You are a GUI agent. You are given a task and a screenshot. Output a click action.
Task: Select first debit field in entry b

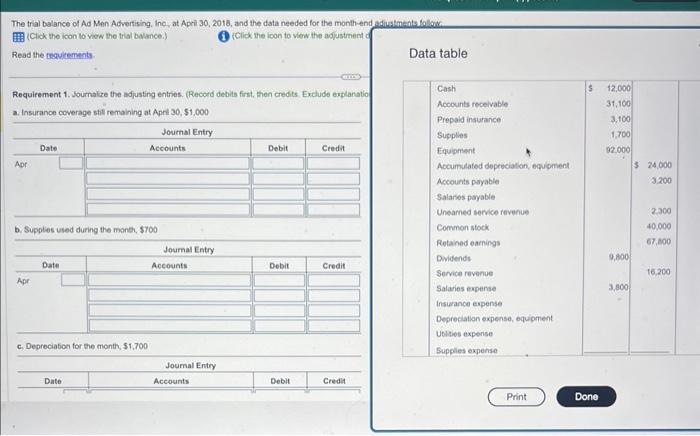(x=279, y=280)
